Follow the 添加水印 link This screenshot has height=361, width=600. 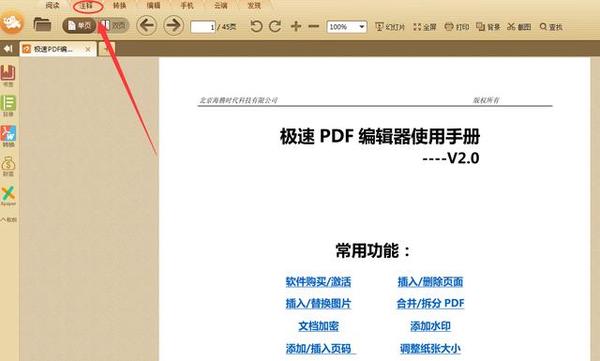tap(430, 326)
